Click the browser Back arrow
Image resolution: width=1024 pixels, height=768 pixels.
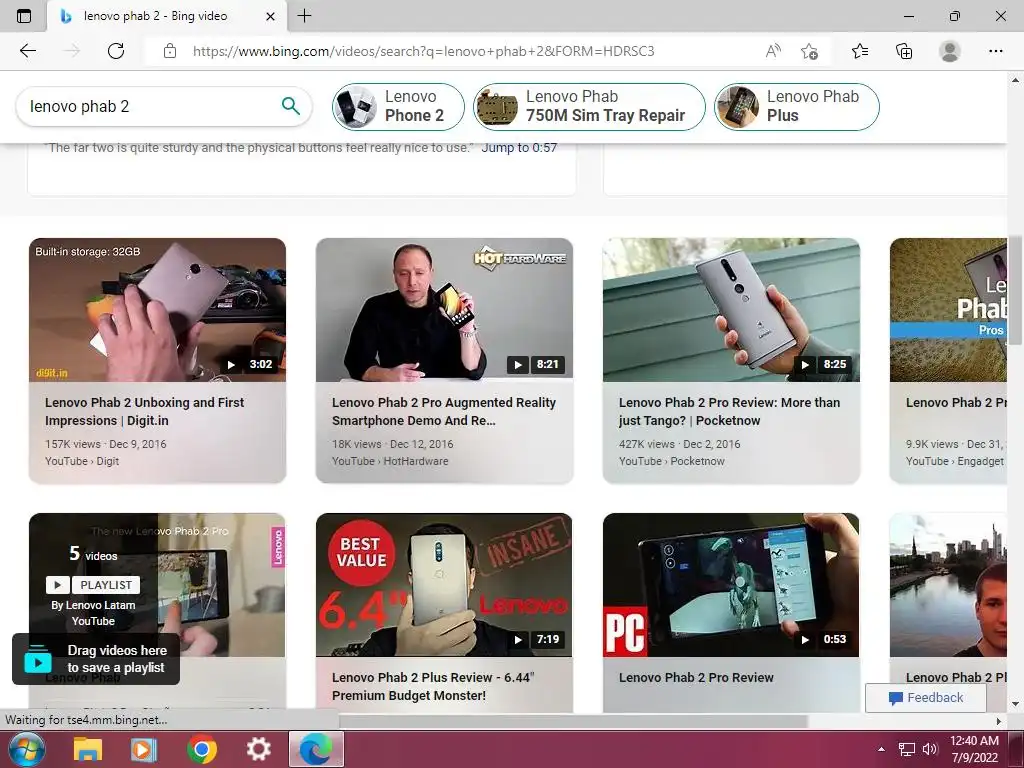click(x=27, y=51)
